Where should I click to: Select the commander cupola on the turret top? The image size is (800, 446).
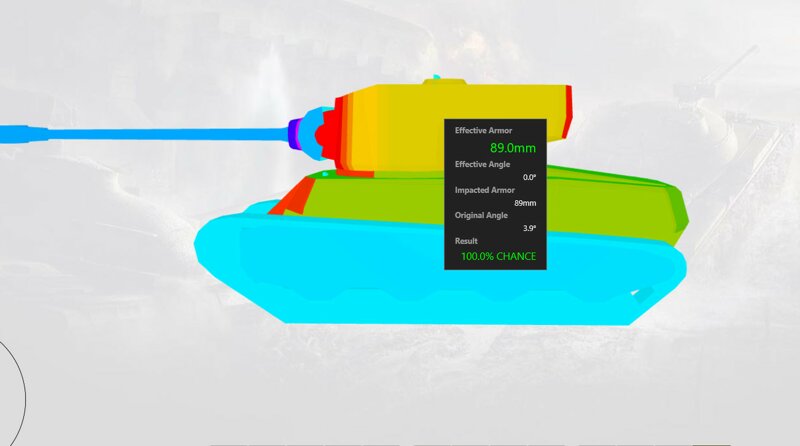pyautogui.click(x=444, y=81)
